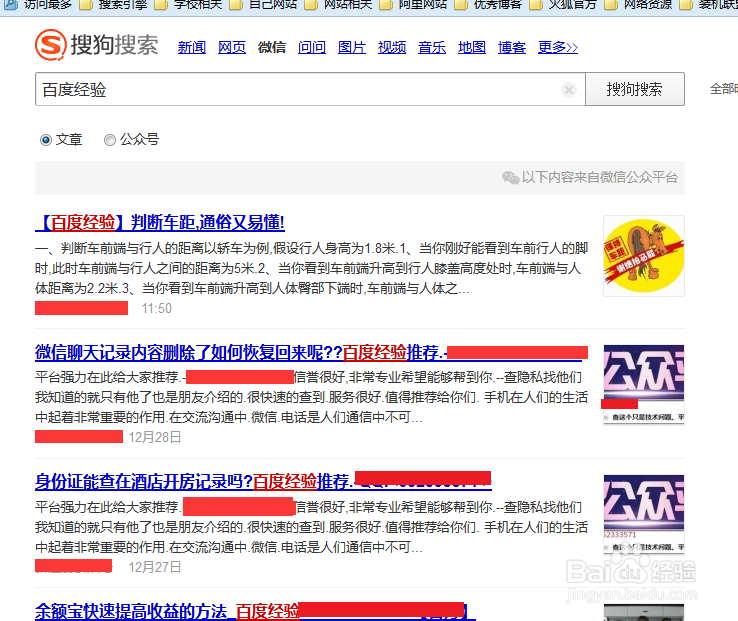Expand the 更多>> categories link
This screenshot has width=738, height=621.
tap(558, 48)
